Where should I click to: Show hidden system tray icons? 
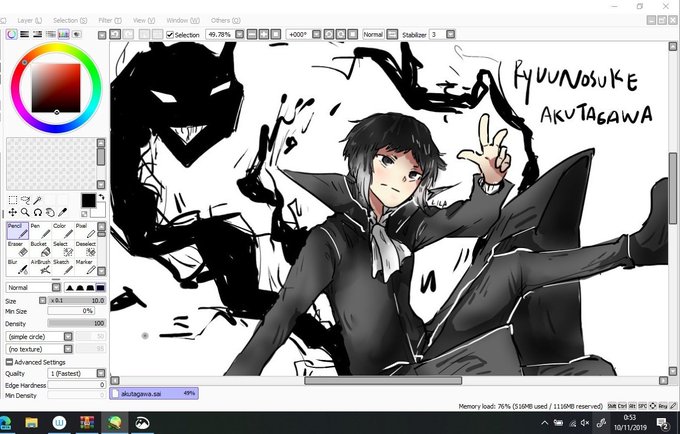(545, 423)
